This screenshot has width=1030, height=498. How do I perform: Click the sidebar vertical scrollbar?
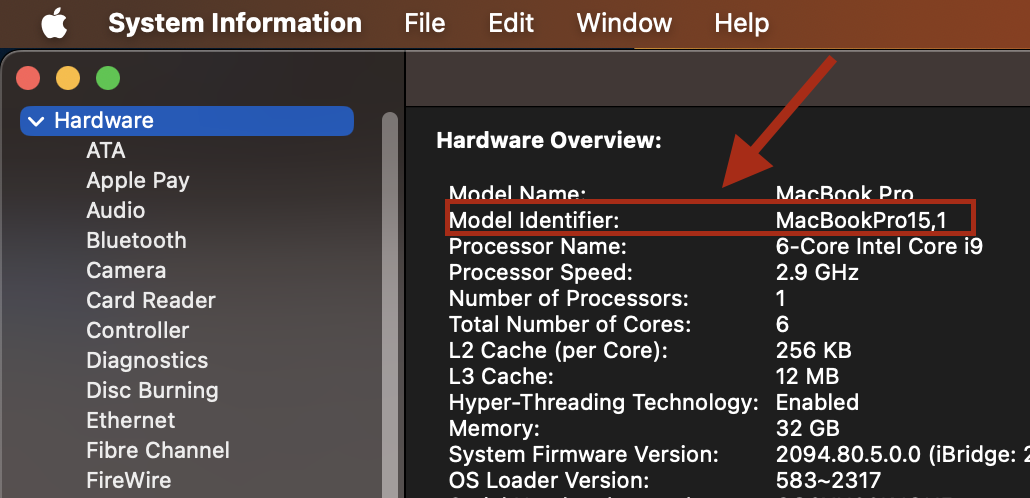(x=390, y=305)
